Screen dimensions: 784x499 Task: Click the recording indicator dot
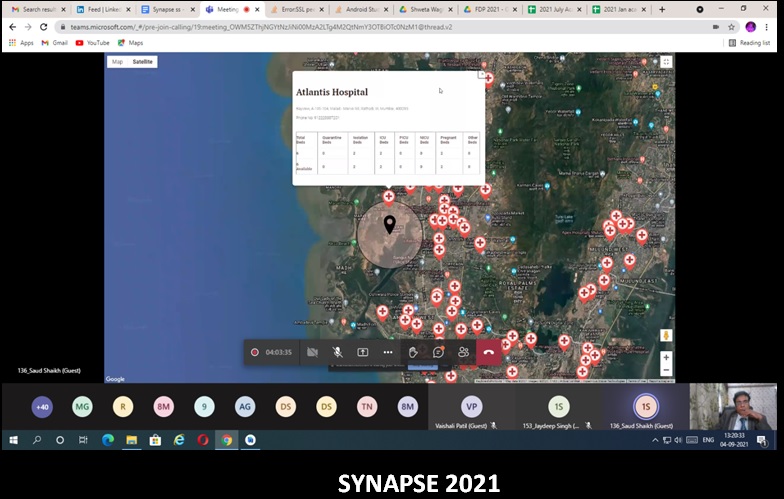(254, 352)
